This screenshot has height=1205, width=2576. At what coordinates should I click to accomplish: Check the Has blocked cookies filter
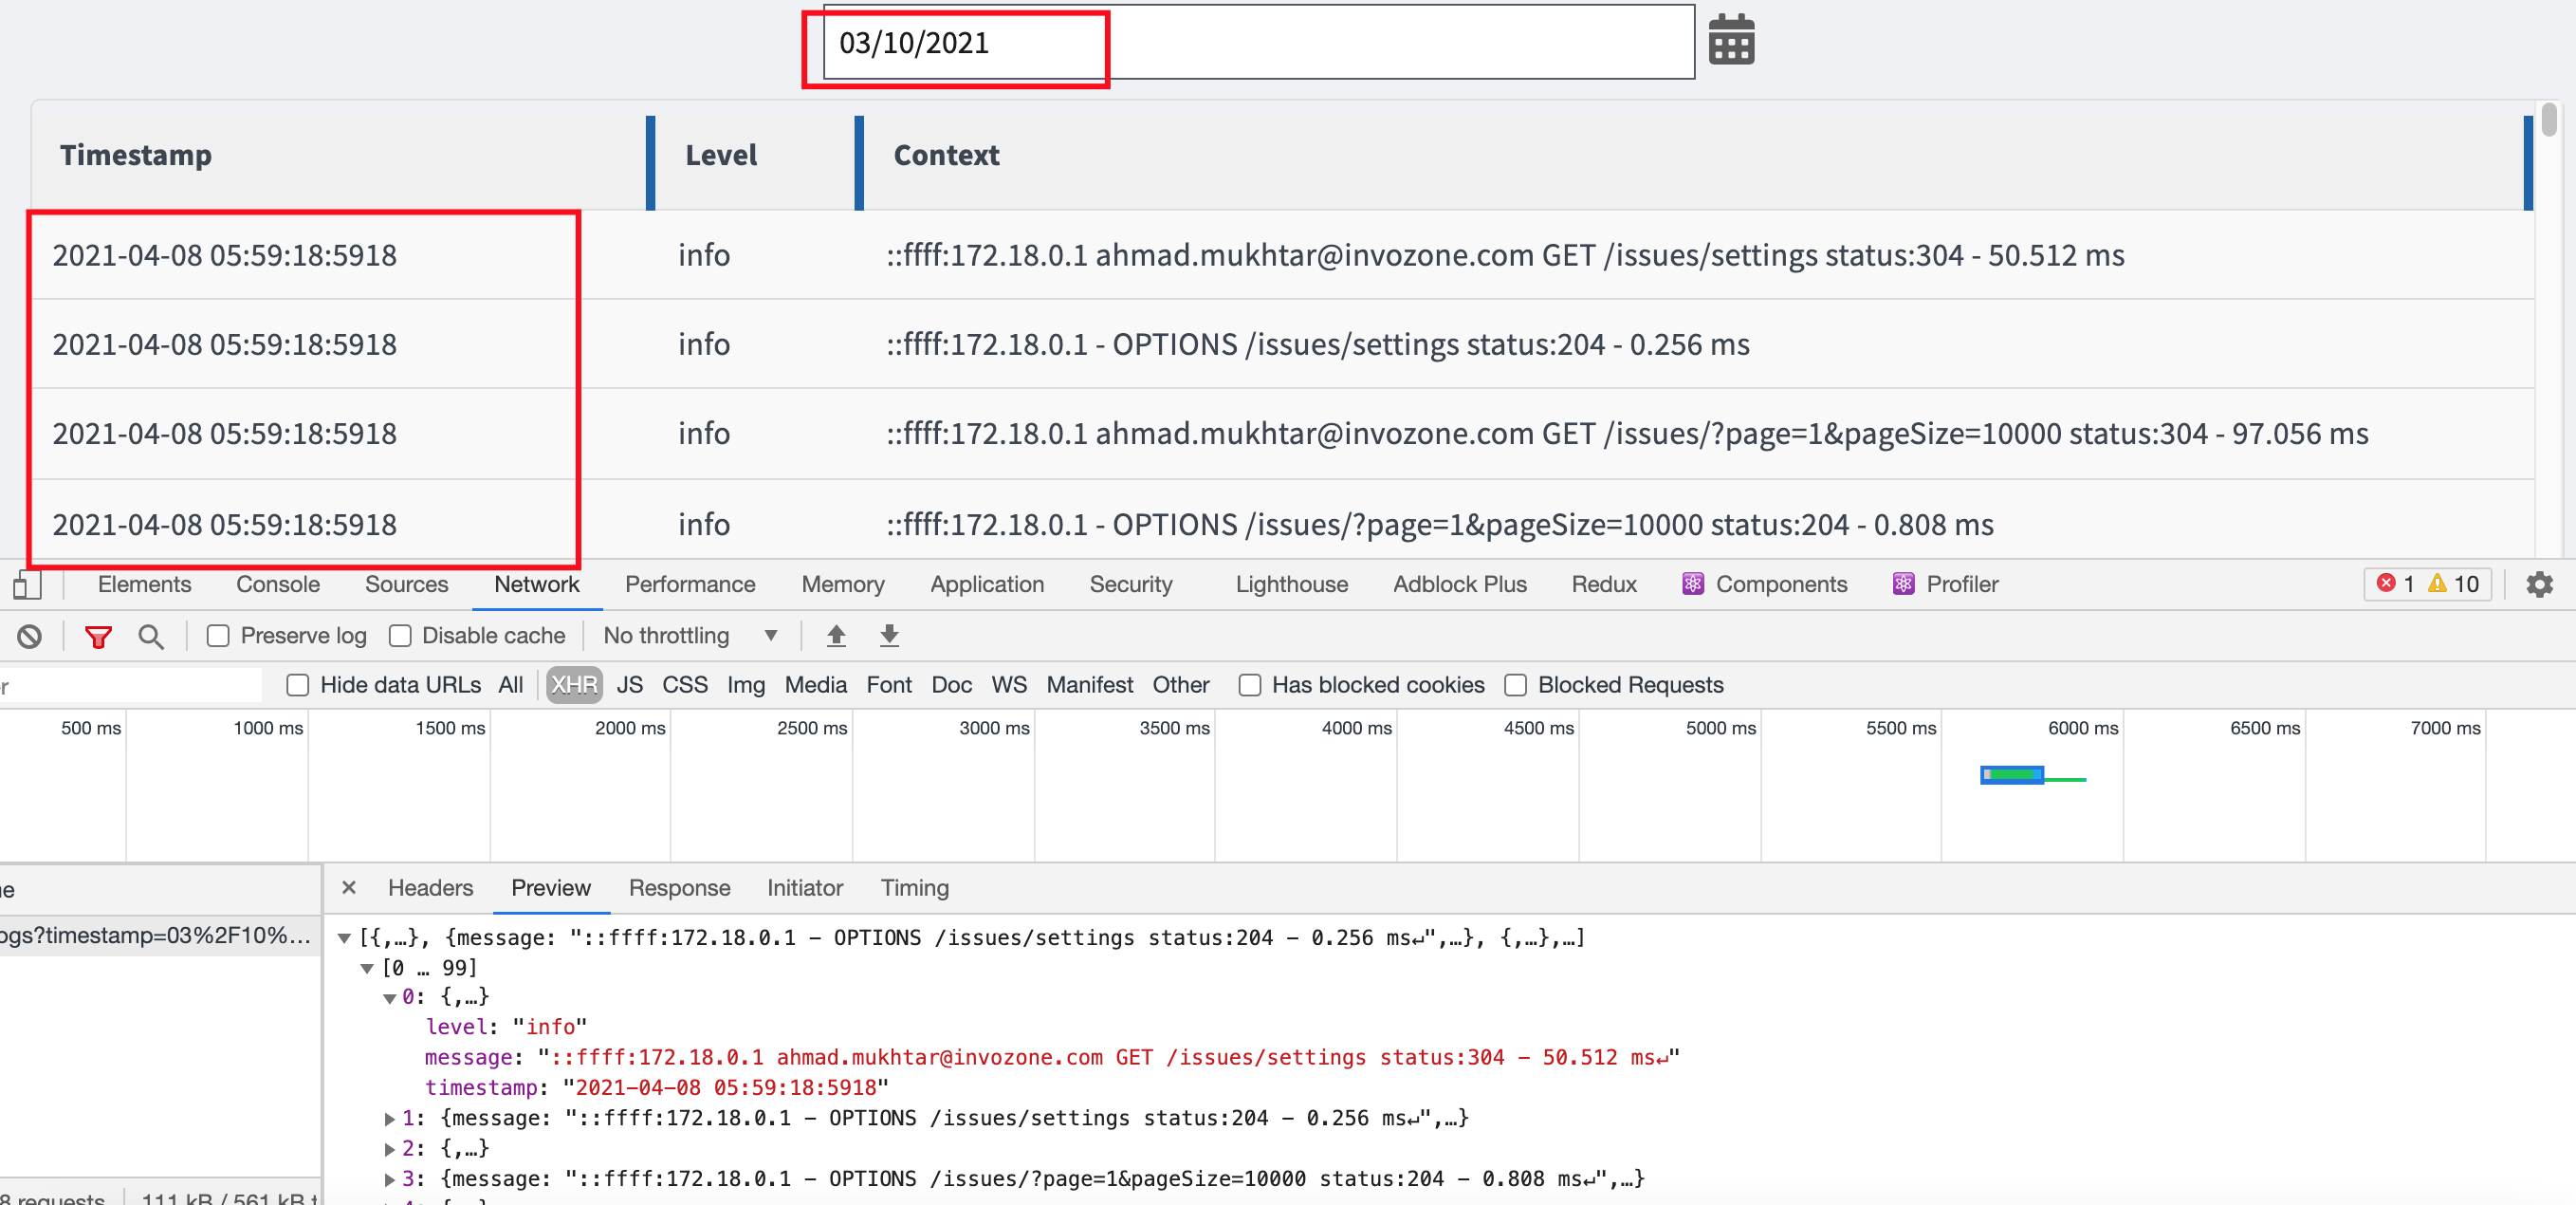tap(1250, 685)
